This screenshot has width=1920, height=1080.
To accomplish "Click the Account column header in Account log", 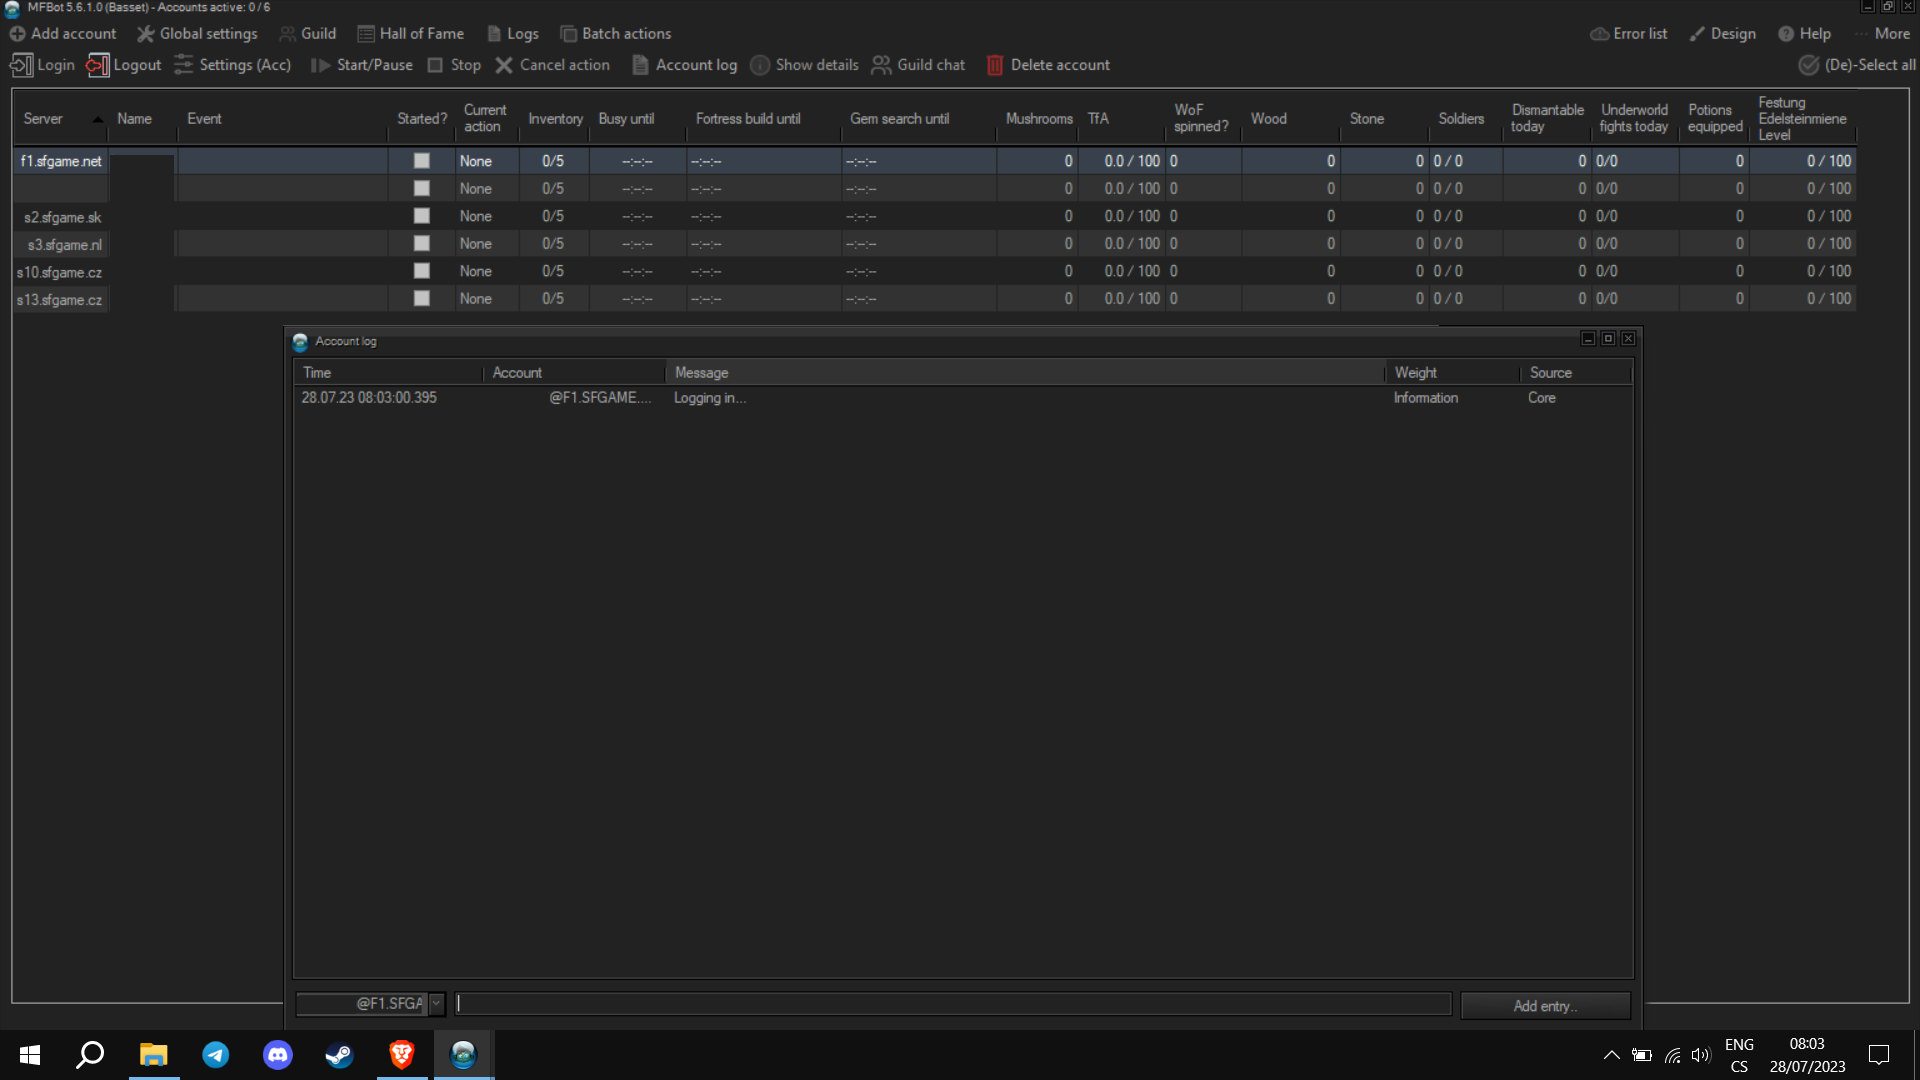I will (574, 373).
